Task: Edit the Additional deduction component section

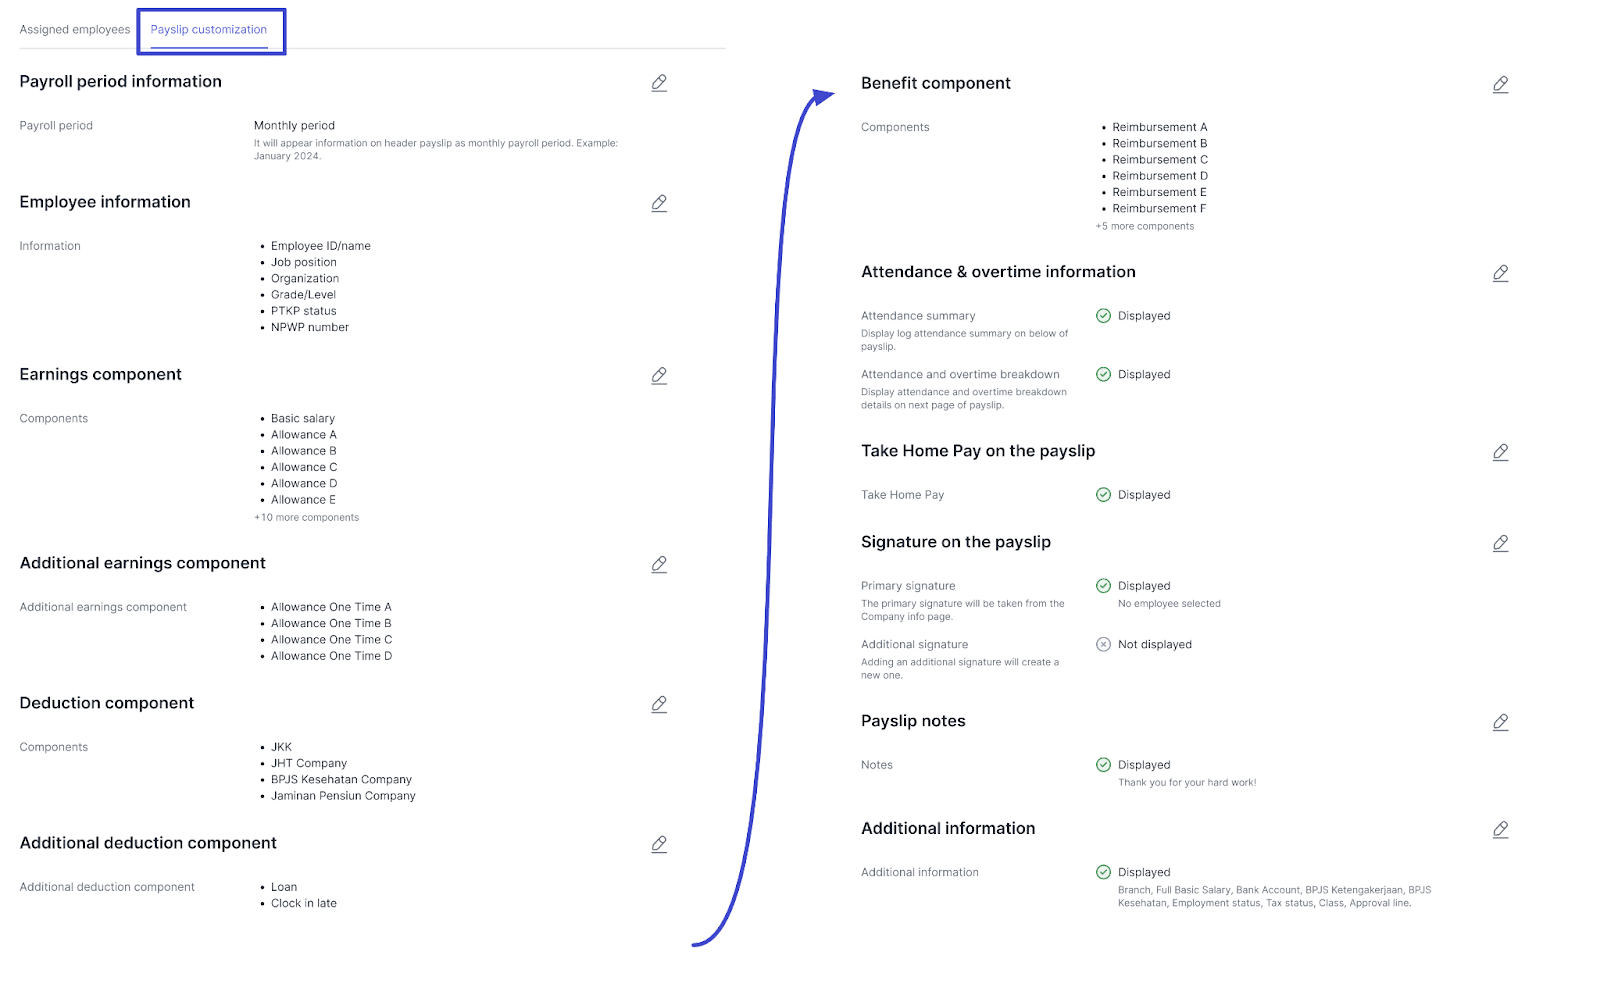Action: [659, 845]
